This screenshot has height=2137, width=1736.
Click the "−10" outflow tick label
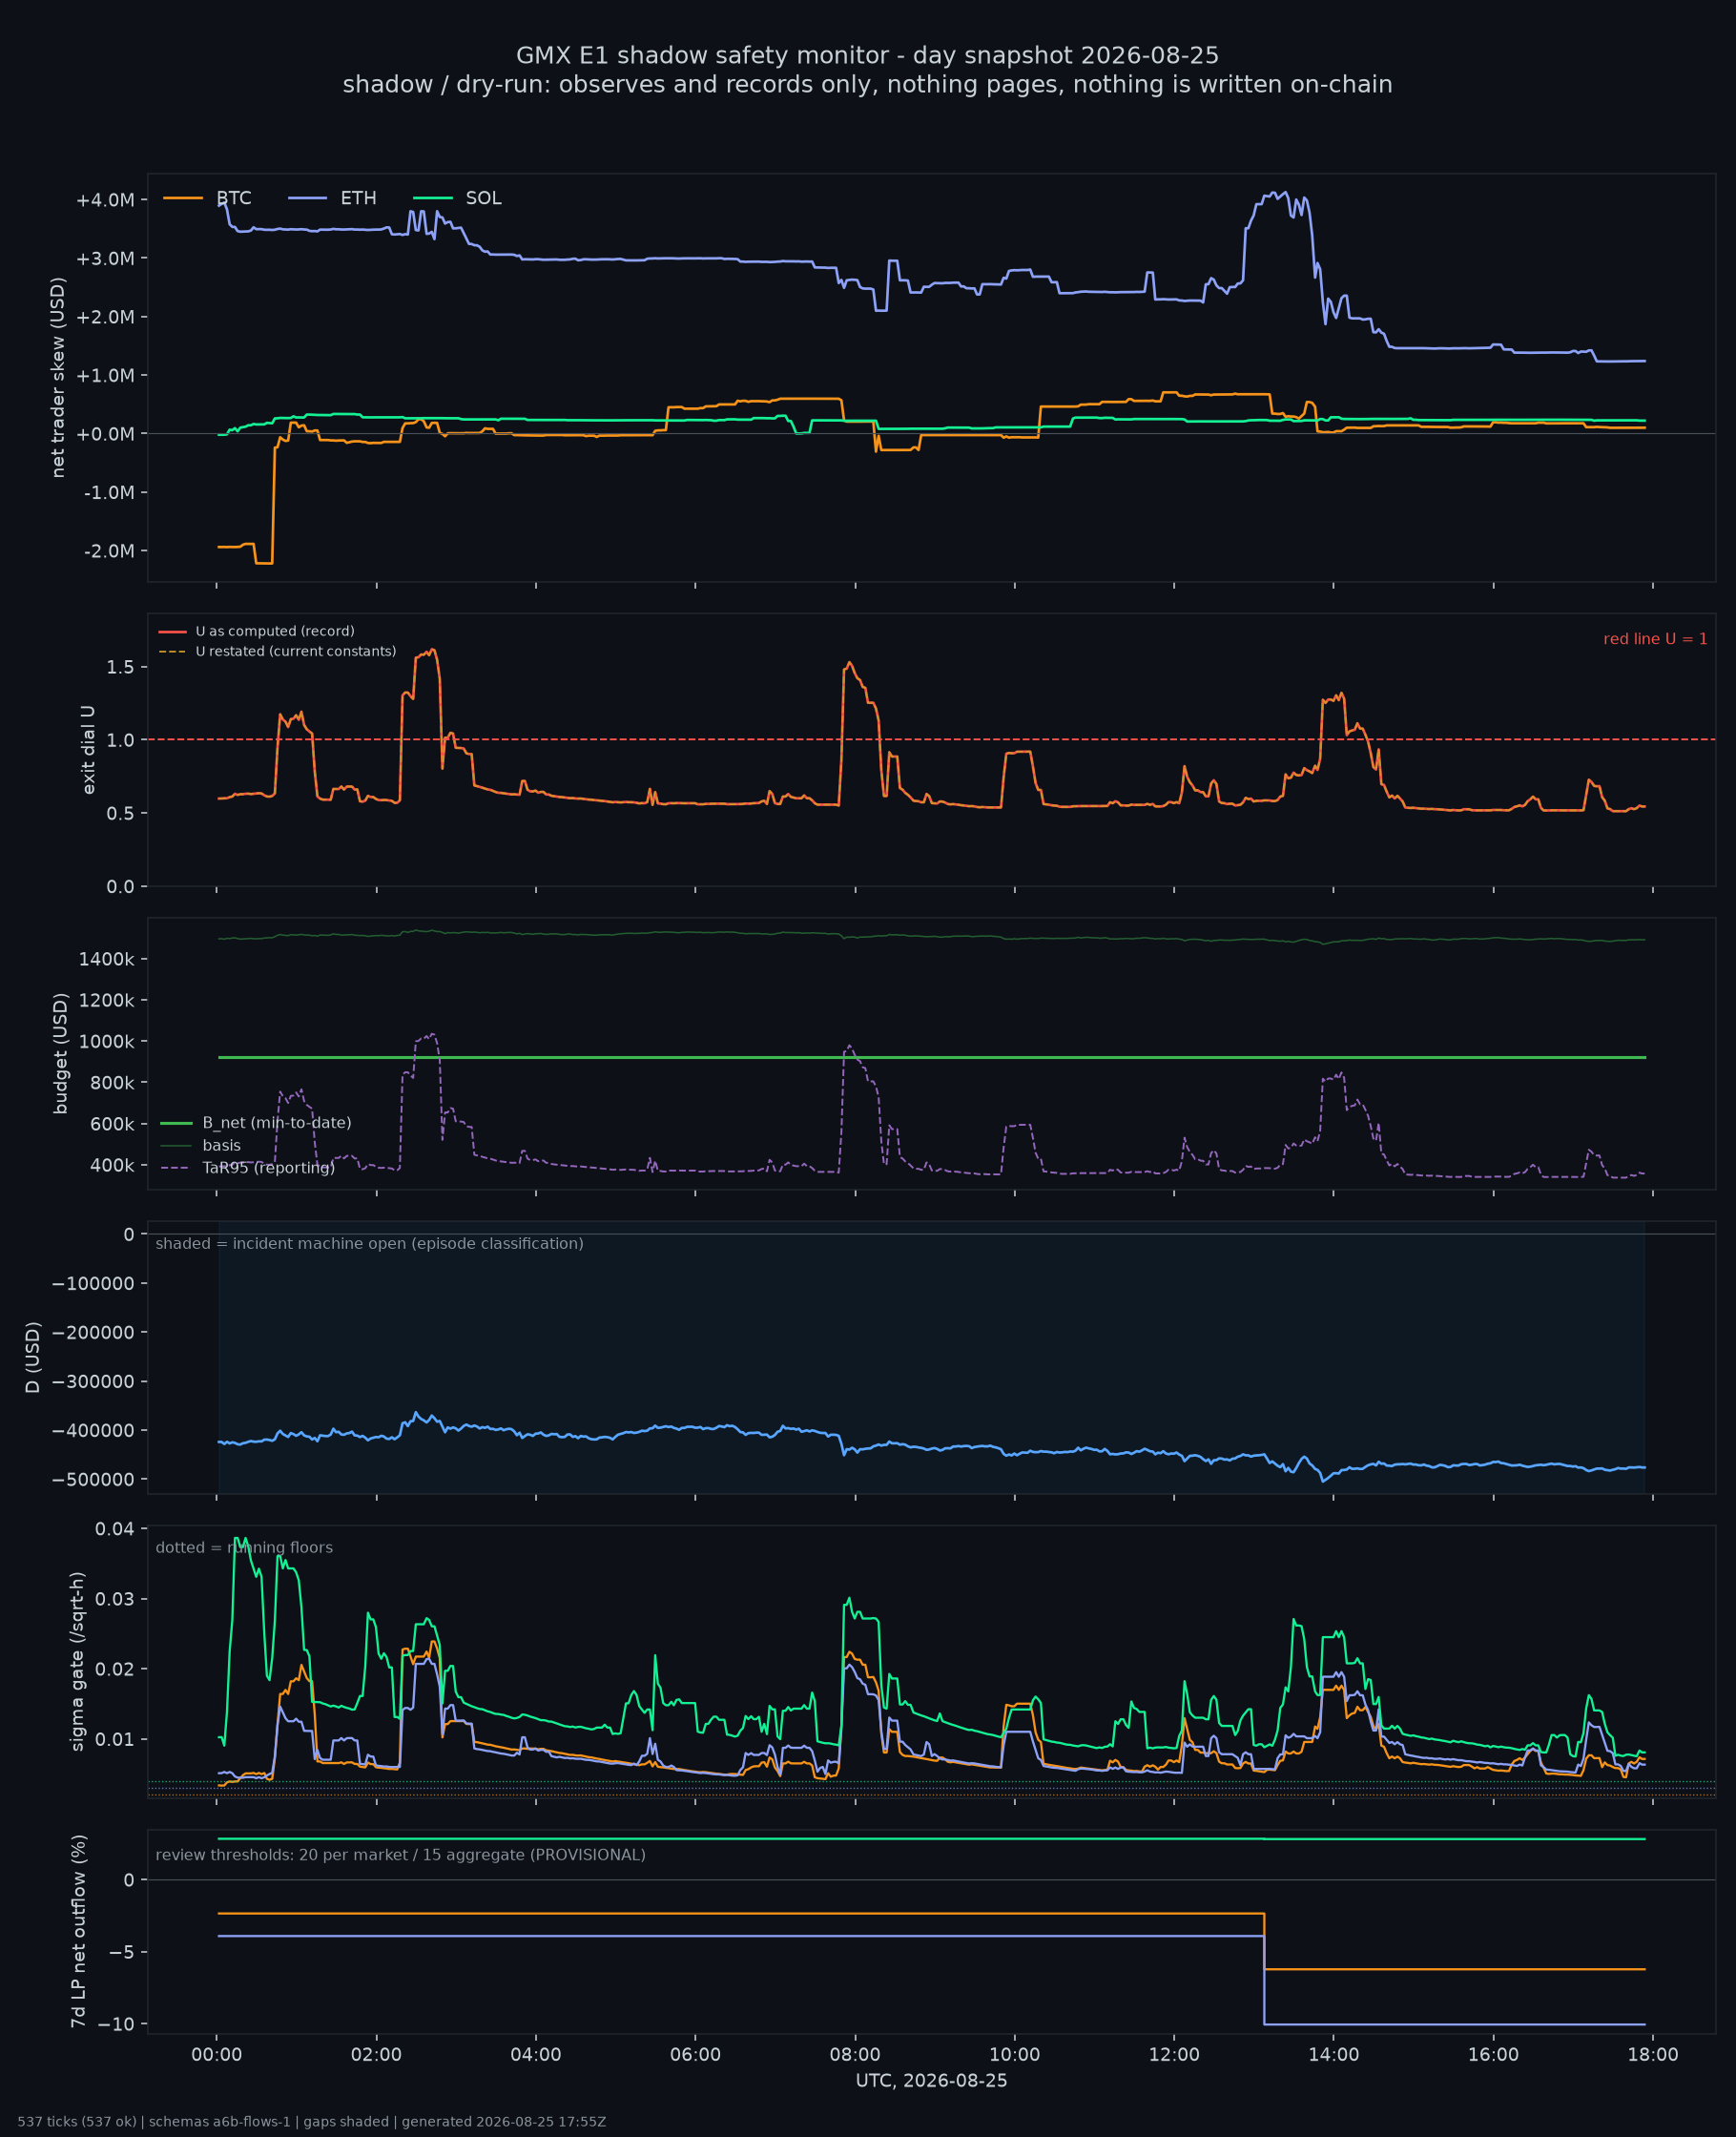pos(116,2024)
